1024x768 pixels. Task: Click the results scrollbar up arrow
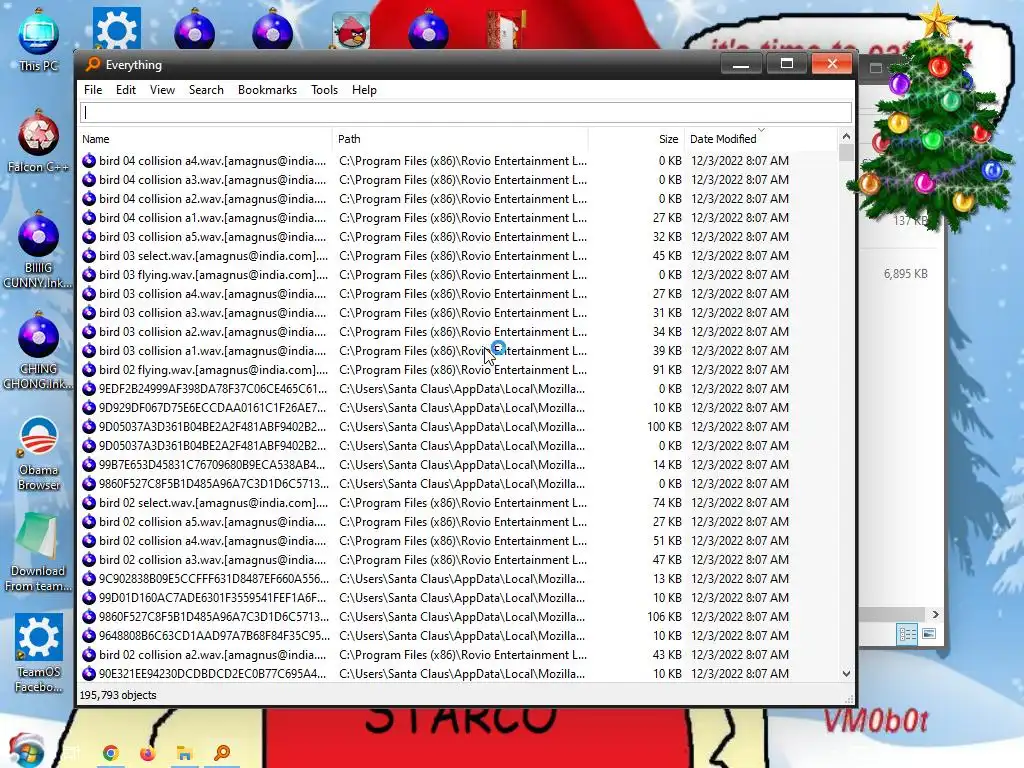(x=846, y=136)
